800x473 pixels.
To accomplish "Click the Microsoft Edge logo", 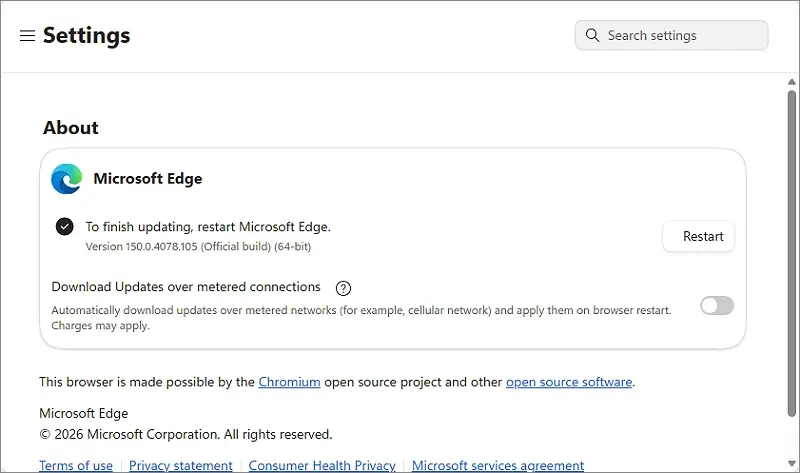I will pyautogui.click(x=67, y=179).
